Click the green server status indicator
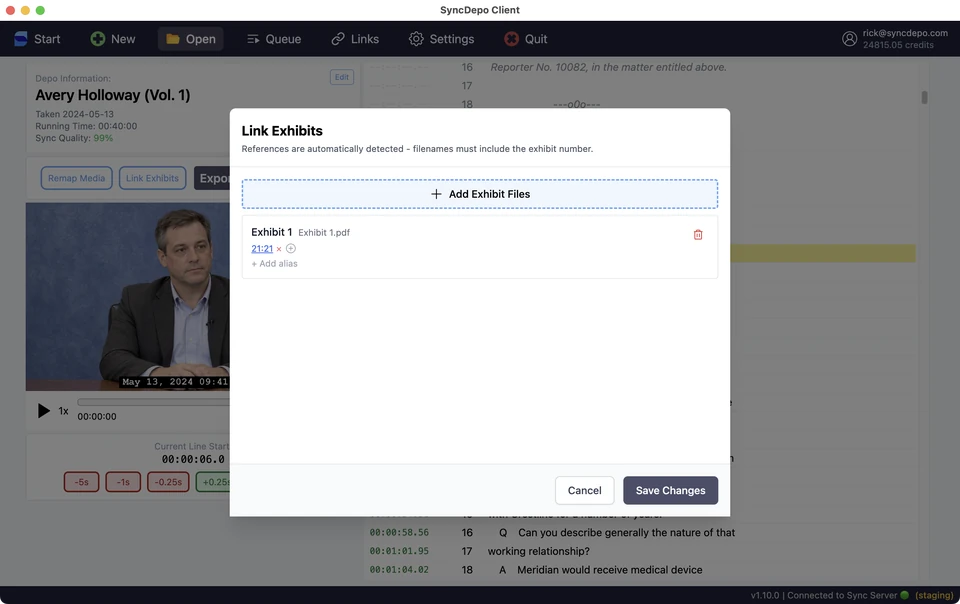960x604 pixels. 904,595
